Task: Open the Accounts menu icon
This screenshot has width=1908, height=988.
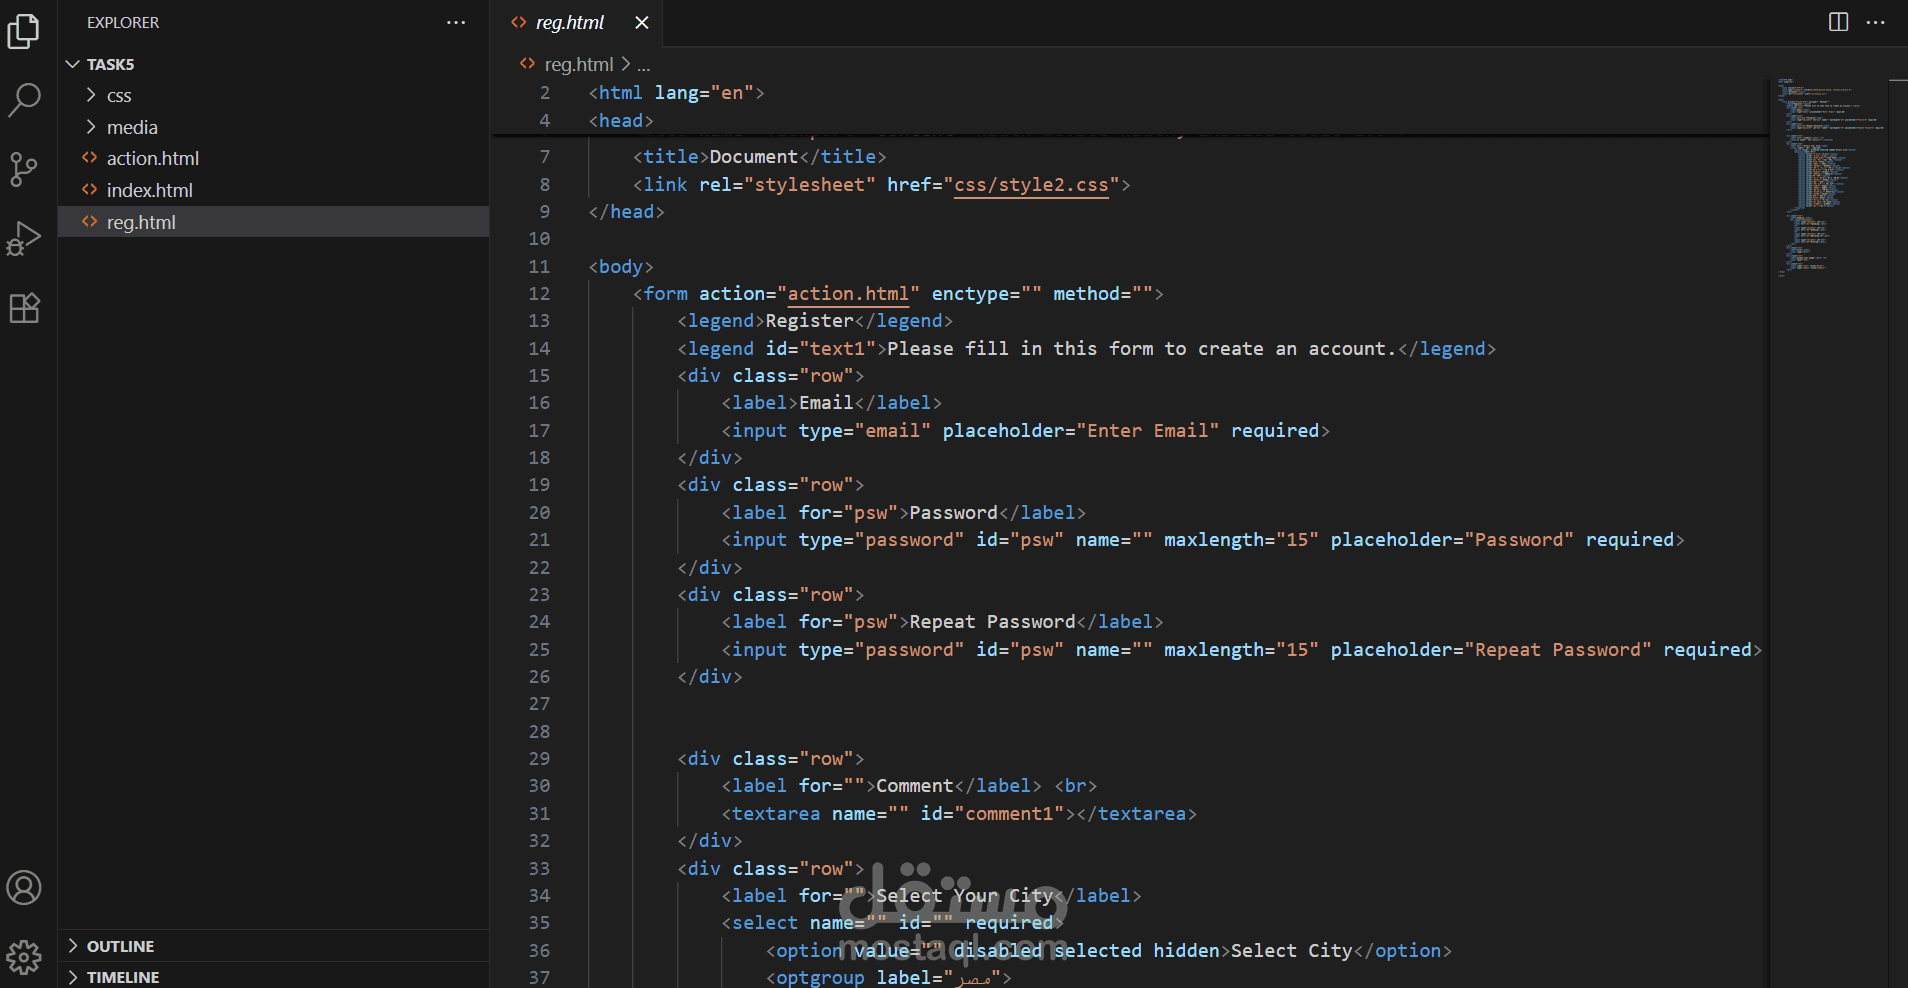Action: coord(24,887)
